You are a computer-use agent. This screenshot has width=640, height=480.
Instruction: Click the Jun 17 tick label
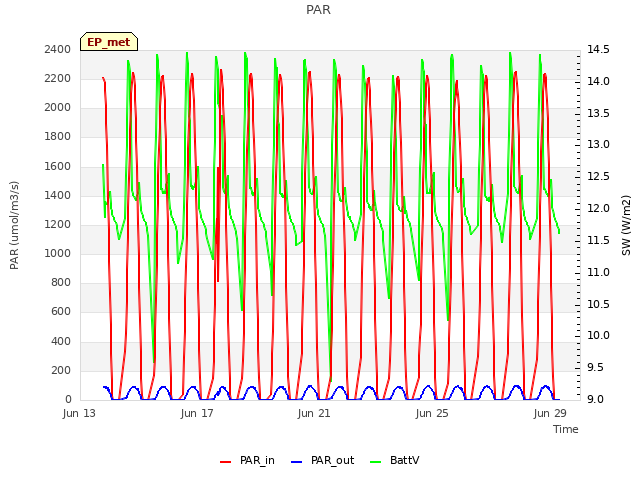point(197,413)
